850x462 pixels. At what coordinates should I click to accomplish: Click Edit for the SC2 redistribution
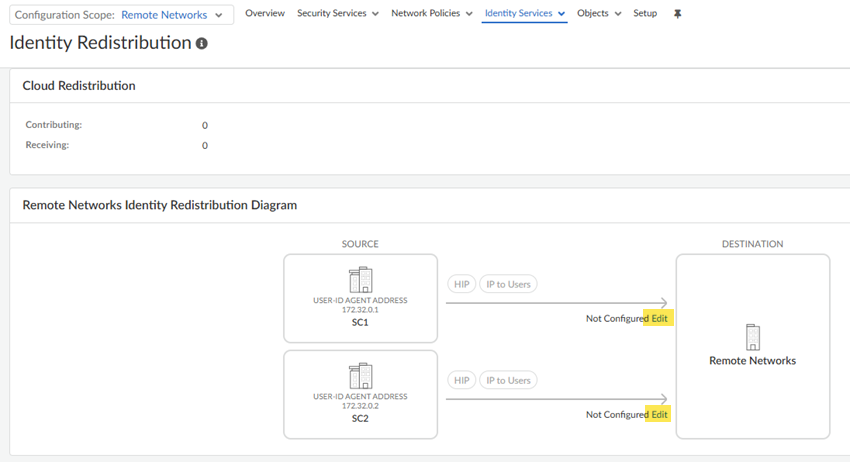coord(658,414)
